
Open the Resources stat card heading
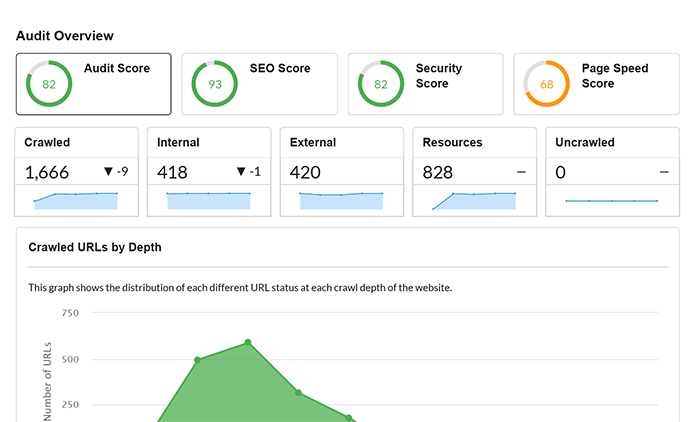point(452,142)
